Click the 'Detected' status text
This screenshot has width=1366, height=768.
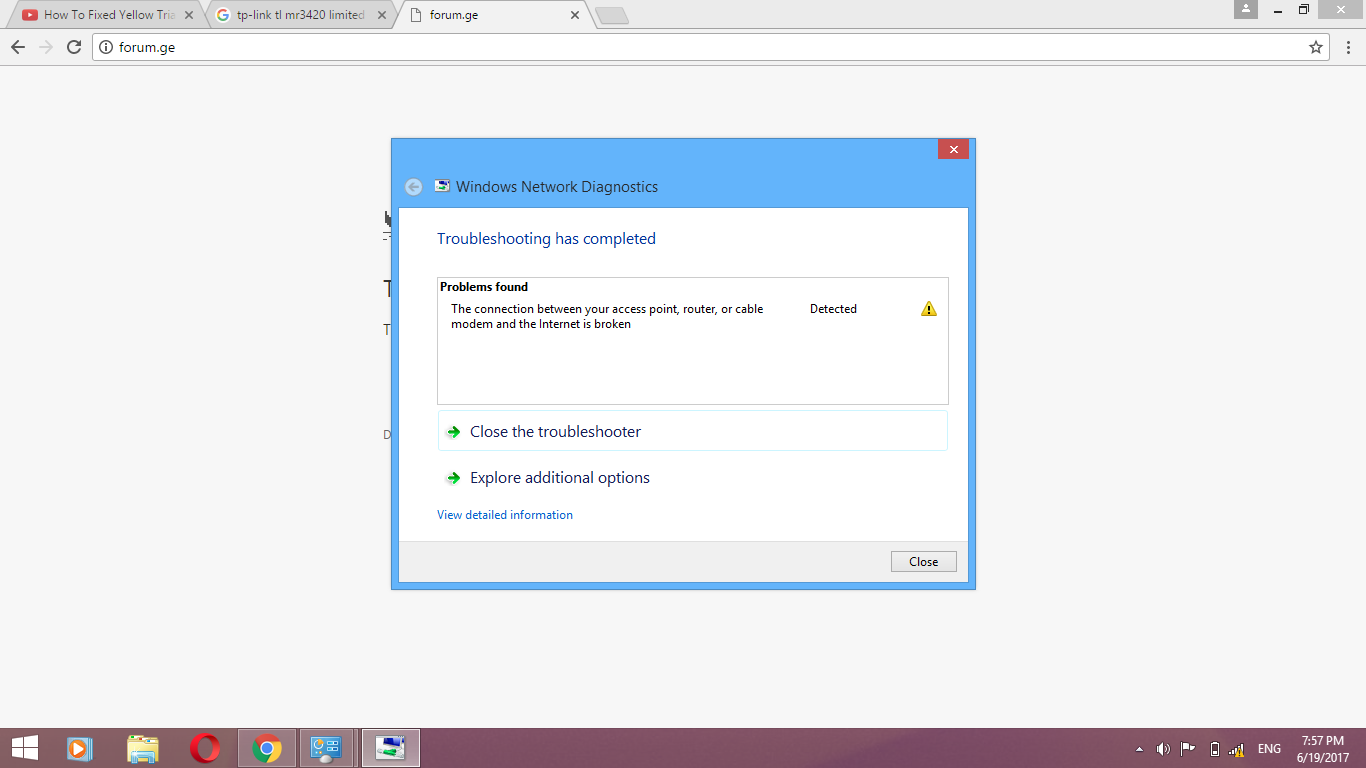click(833, 309)
